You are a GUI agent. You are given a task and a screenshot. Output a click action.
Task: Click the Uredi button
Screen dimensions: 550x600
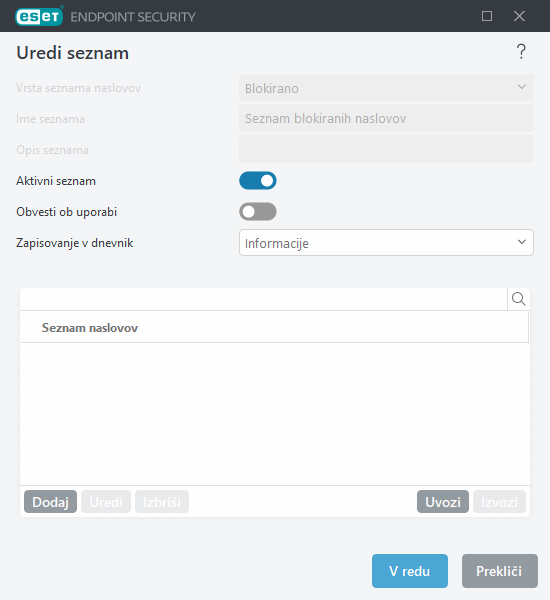[106, 502]
